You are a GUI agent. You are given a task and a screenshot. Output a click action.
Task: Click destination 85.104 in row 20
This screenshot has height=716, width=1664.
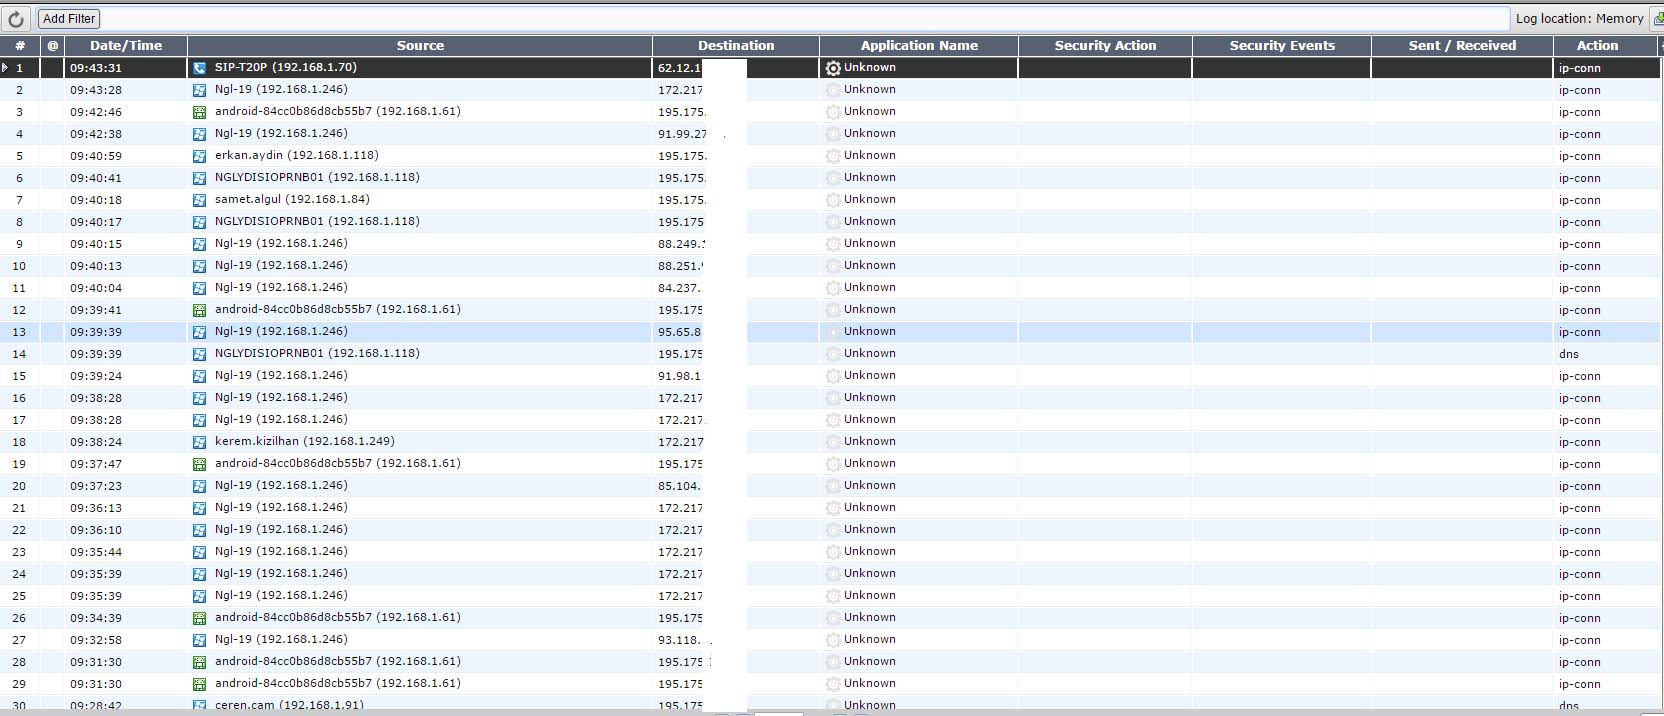click(680, 486)
